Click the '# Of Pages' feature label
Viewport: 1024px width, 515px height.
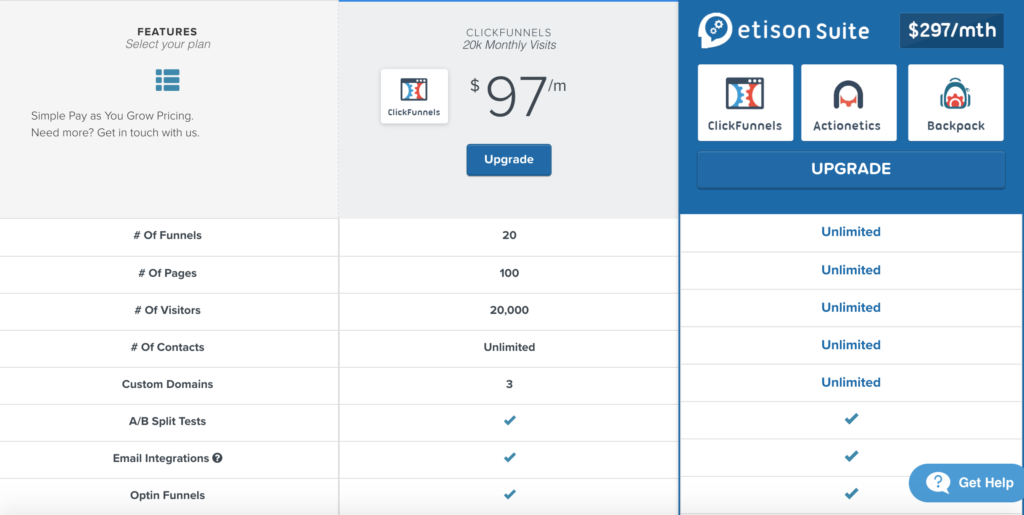pyautogui.click(x=167, y=273)
